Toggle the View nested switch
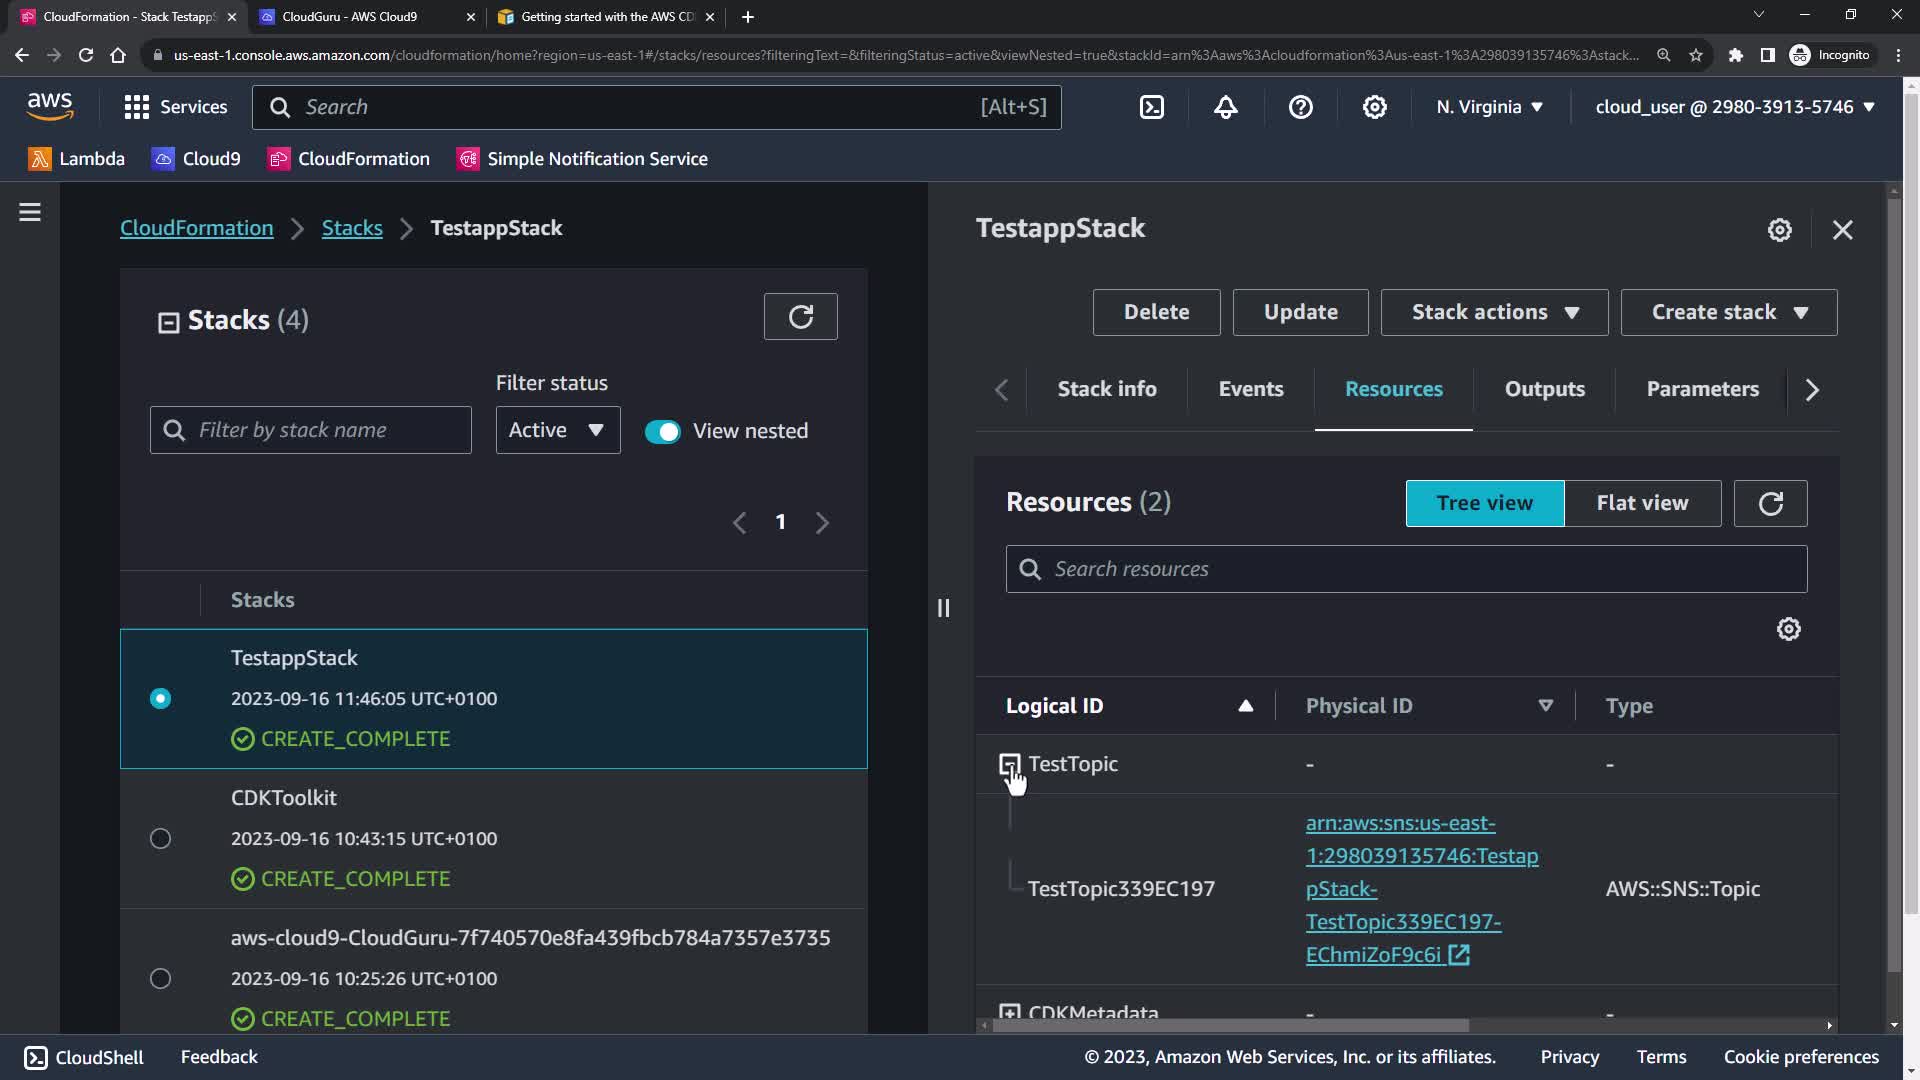This screenshot has width=1920, height=1080. 662,431
